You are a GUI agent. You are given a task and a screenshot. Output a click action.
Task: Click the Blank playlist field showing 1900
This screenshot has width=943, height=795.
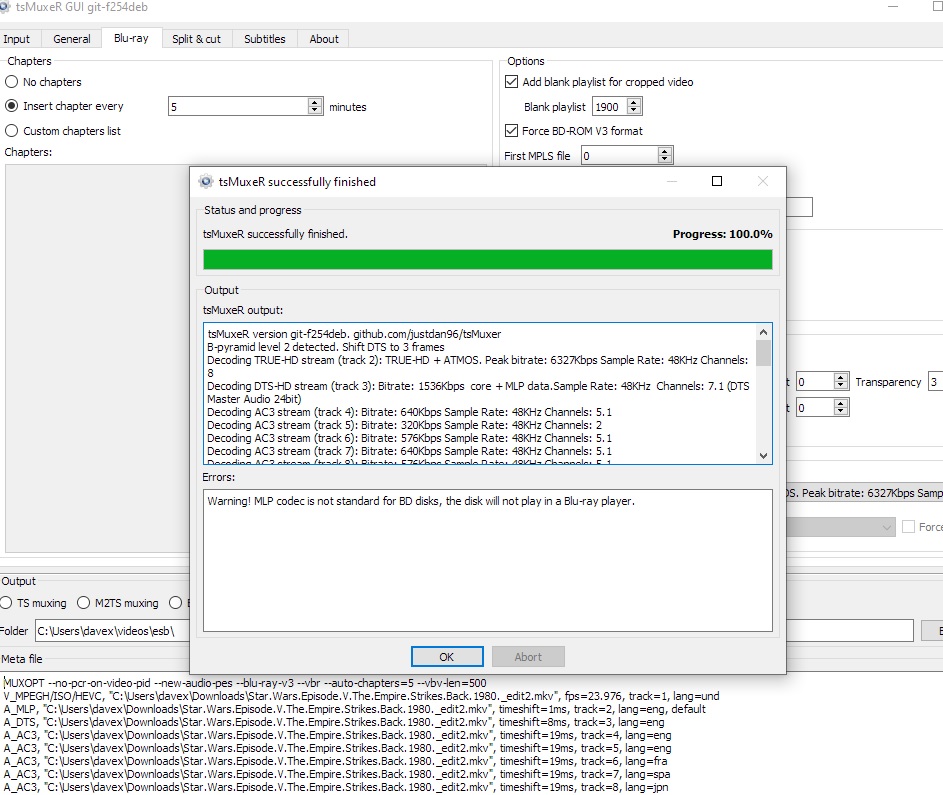pyautogui.click(x=610, y=106)
